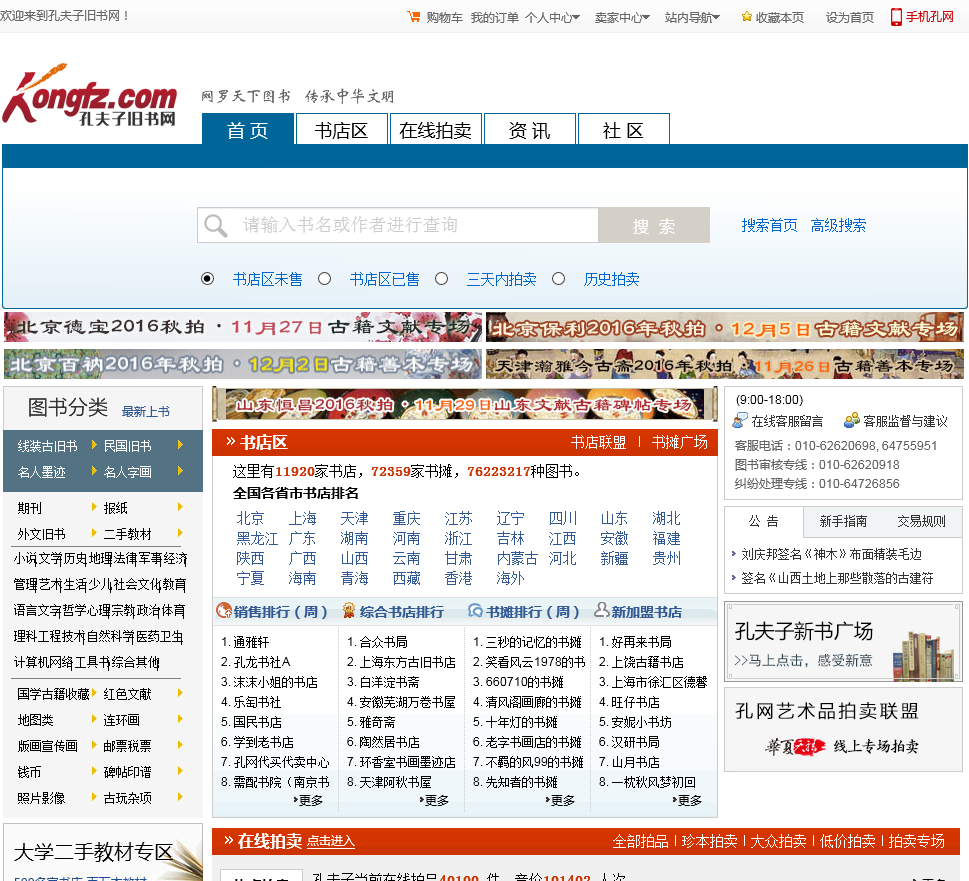Click the 书摊广场 link
This screenshot has height=881, width=969.
pyautogui.click(x=680, y=442)
